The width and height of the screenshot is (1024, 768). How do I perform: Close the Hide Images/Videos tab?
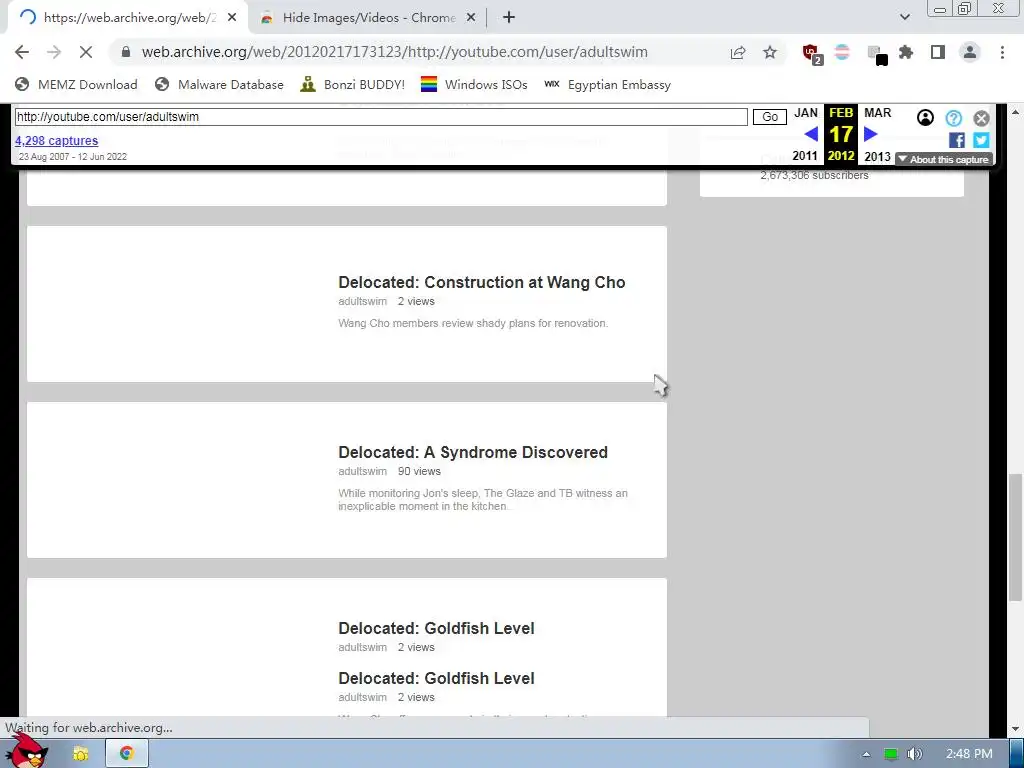tap(471, 18)
